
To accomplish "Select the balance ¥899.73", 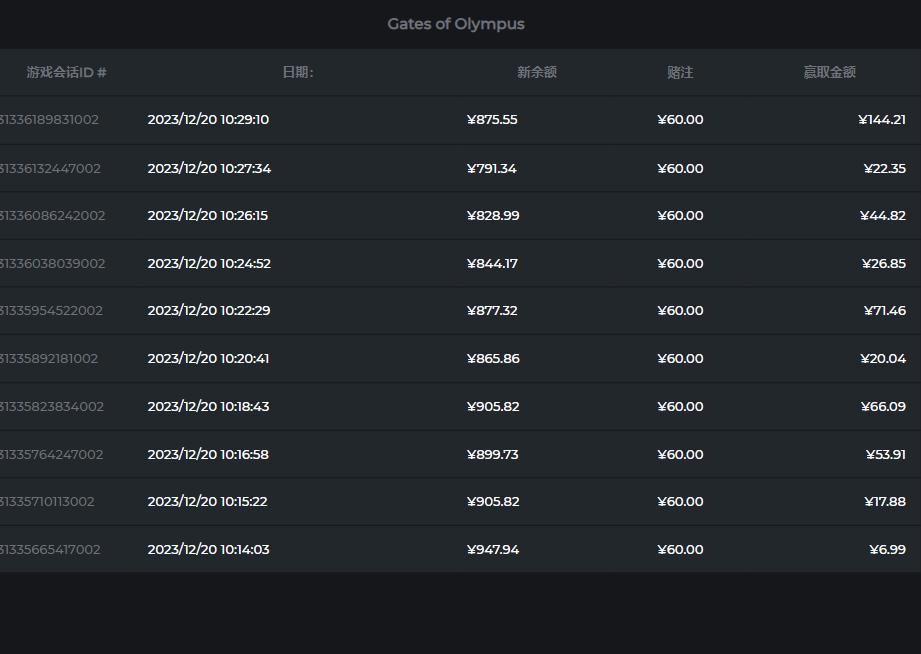I will [493, 455].
